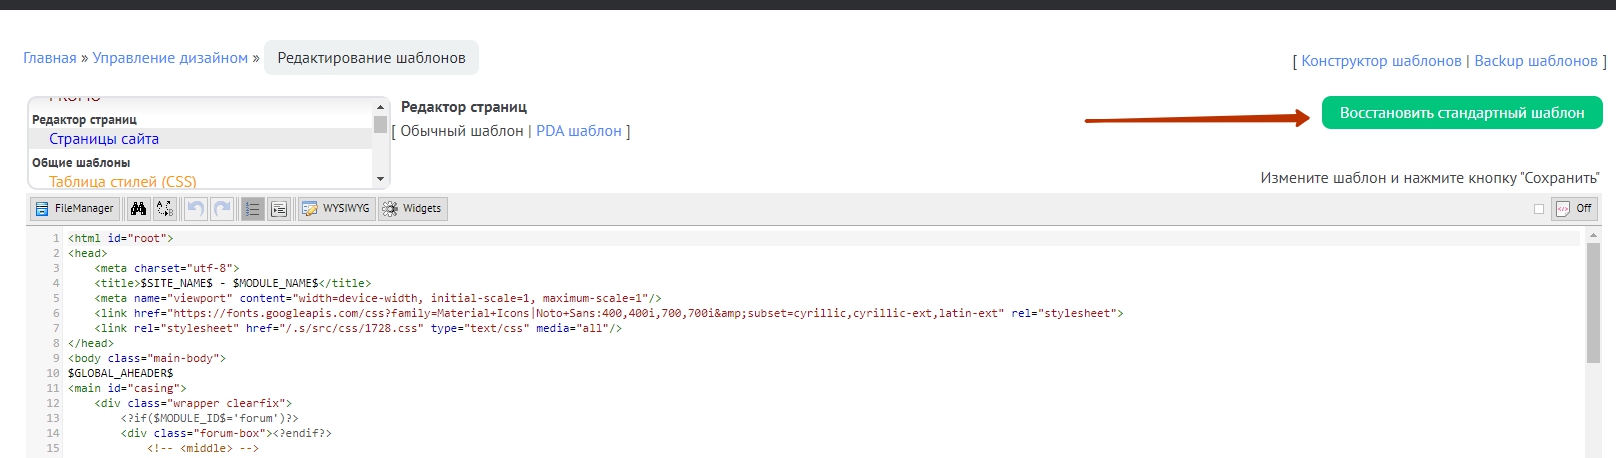Go to the Главная breadcrumb link
Image resolution: width=1616 pixels, height=458 pixels.
click(x=50, y=58)
